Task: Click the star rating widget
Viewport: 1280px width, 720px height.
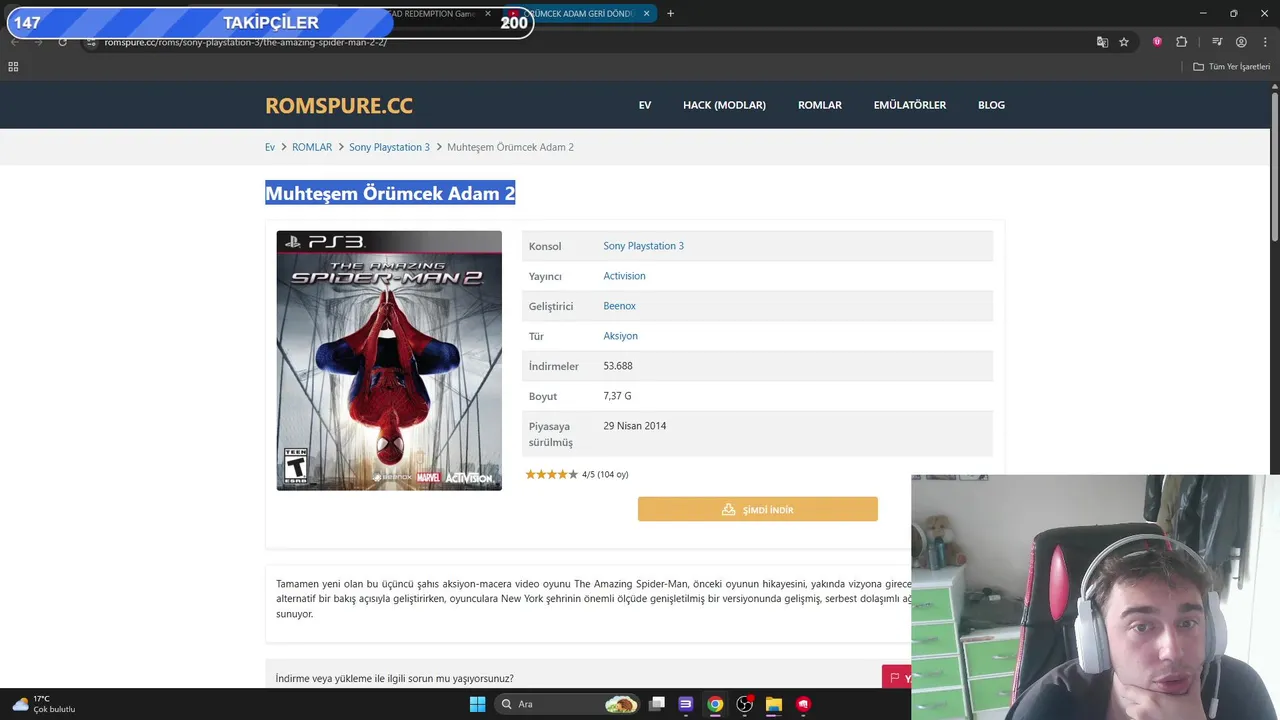Action: [552, 474]
